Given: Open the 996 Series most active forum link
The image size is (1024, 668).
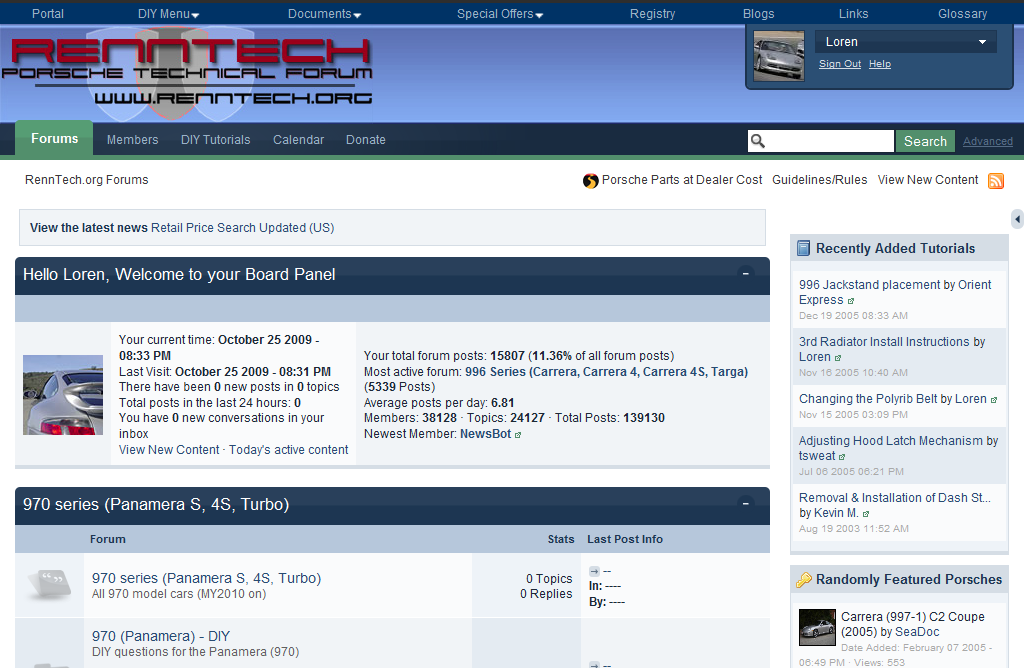Looking at the screenshot, I should pos(606,372).
